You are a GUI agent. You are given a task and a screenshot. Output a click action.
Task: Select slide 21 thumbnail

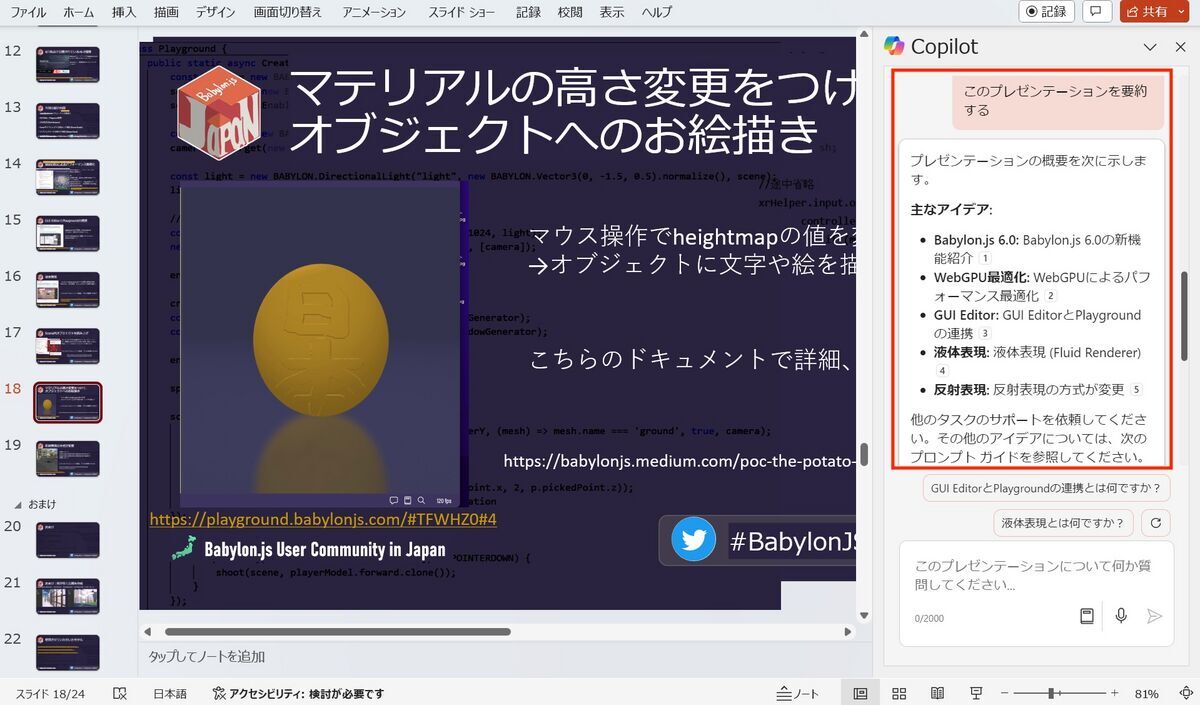pos(67,596)
